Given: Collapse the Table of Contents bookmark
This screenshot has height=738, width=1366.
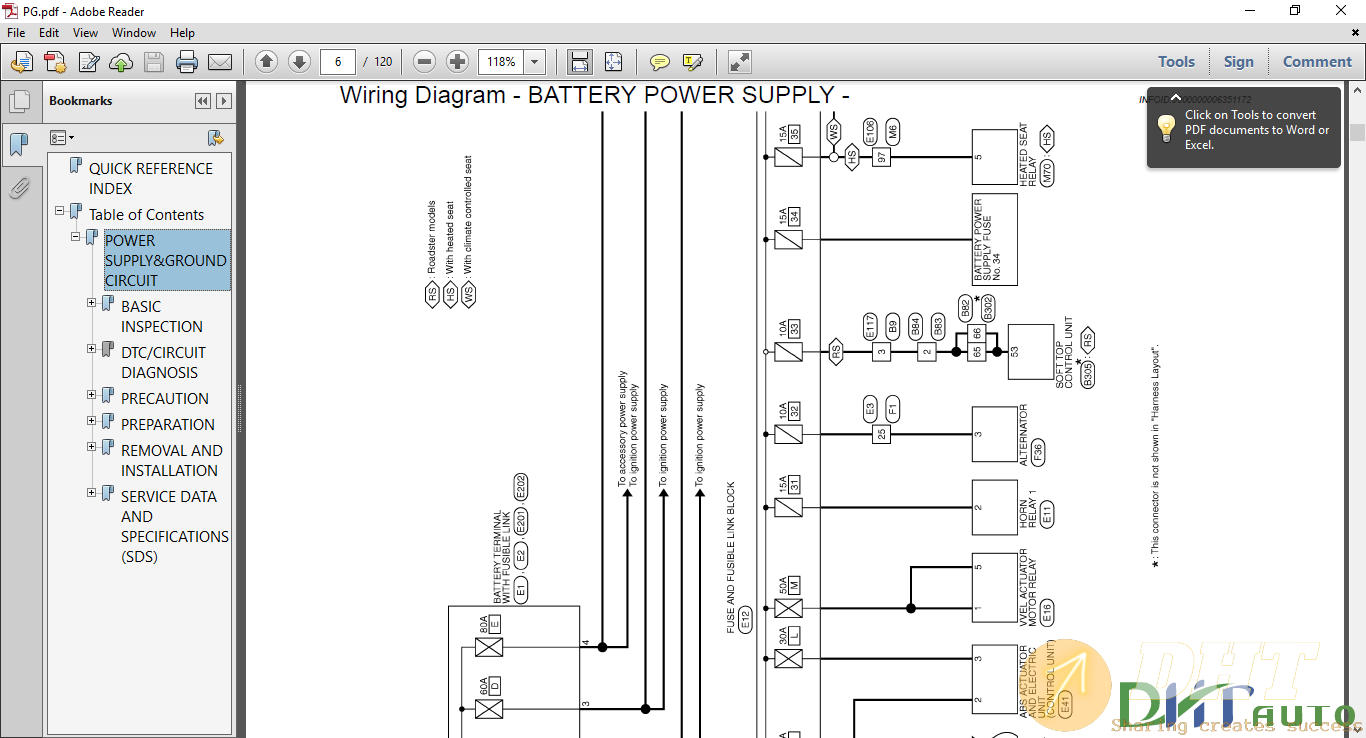Looking at the screenshot, I should tap(60, 211).
